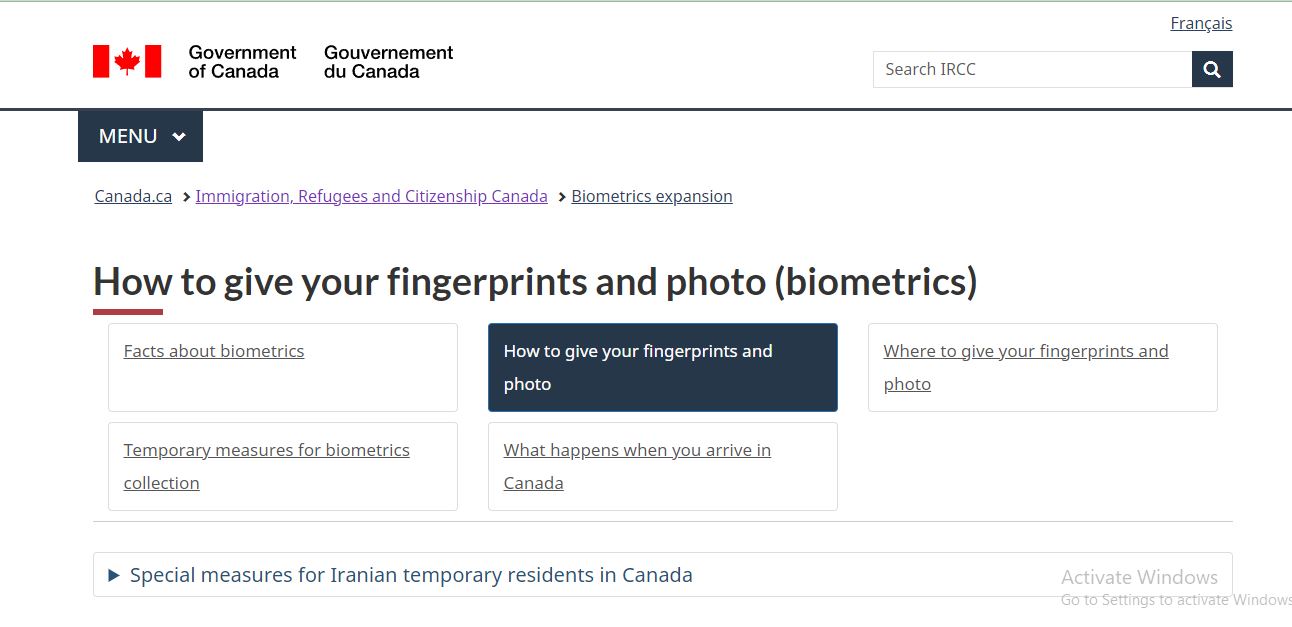Click the Government of Canada flag logo

pos(127,60)
